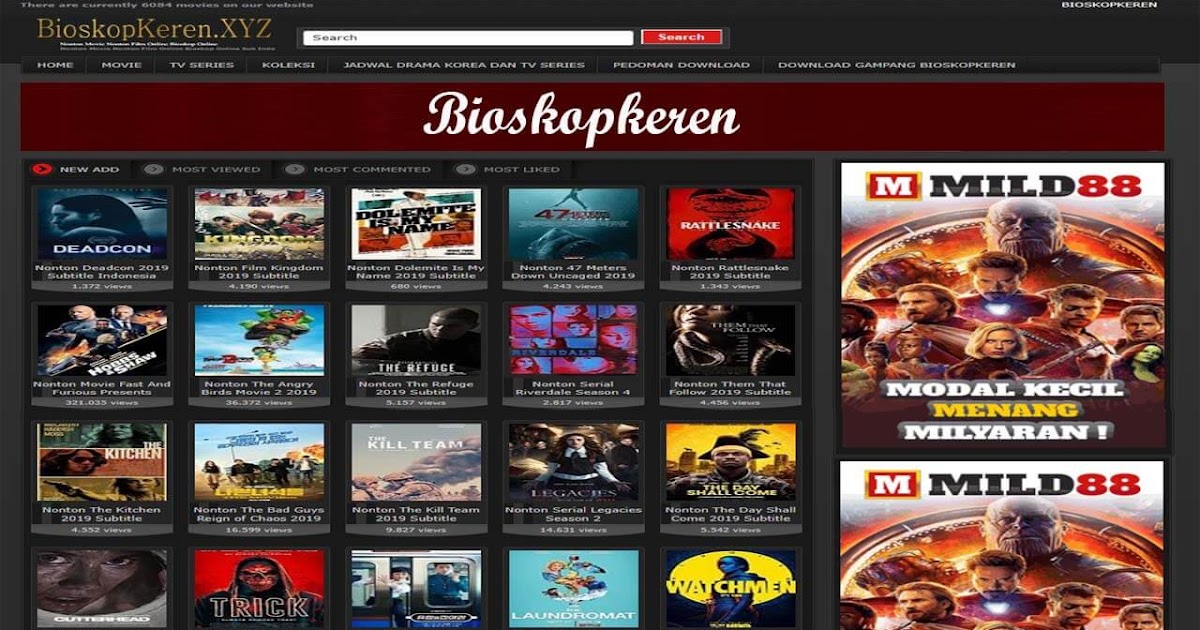Open The Refuge movie poster
Screen dimensions: 1200x630
(x=416, y=340)
